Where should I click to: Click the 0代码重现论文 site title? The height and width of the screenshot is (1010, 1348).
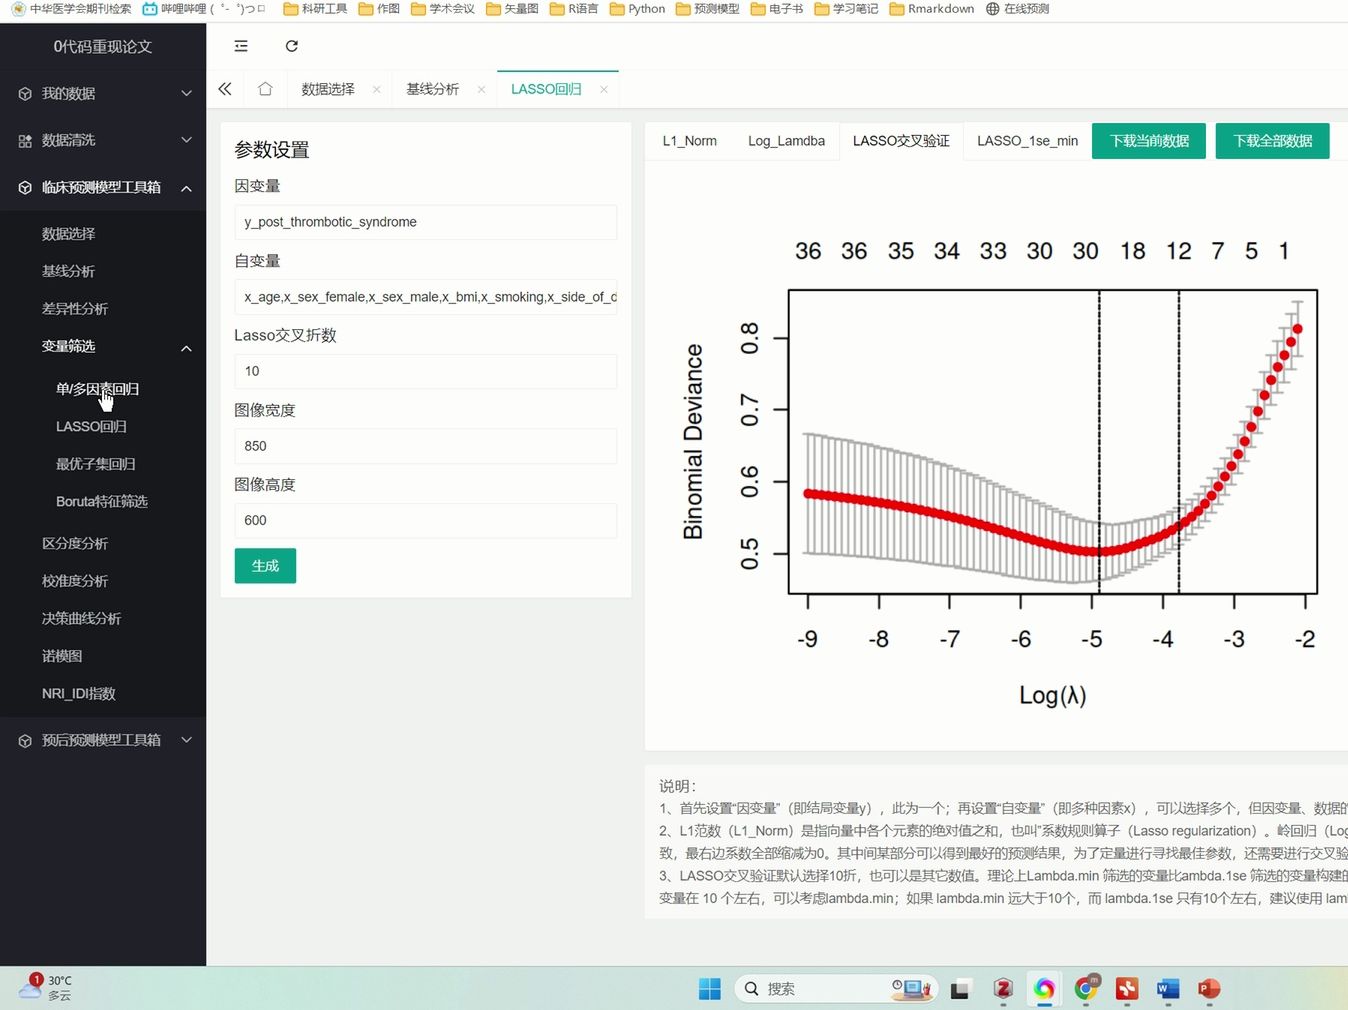(103, 47)
